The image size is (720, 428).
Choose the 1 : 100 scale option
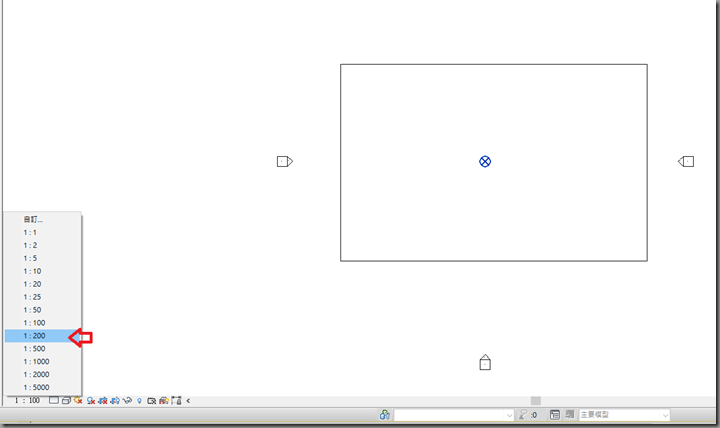pyautogui.click(x=43, y=323)
